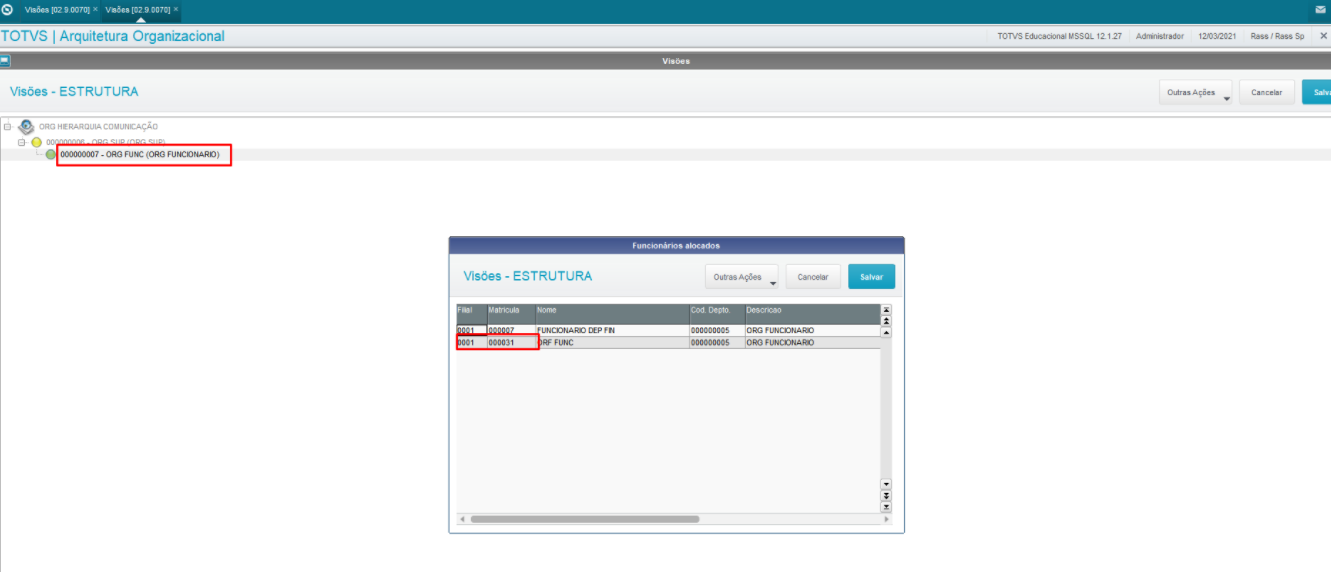Open the mail icon in top-right corner
This screenshot has width=1331, height=572.
coord(1320,9)
